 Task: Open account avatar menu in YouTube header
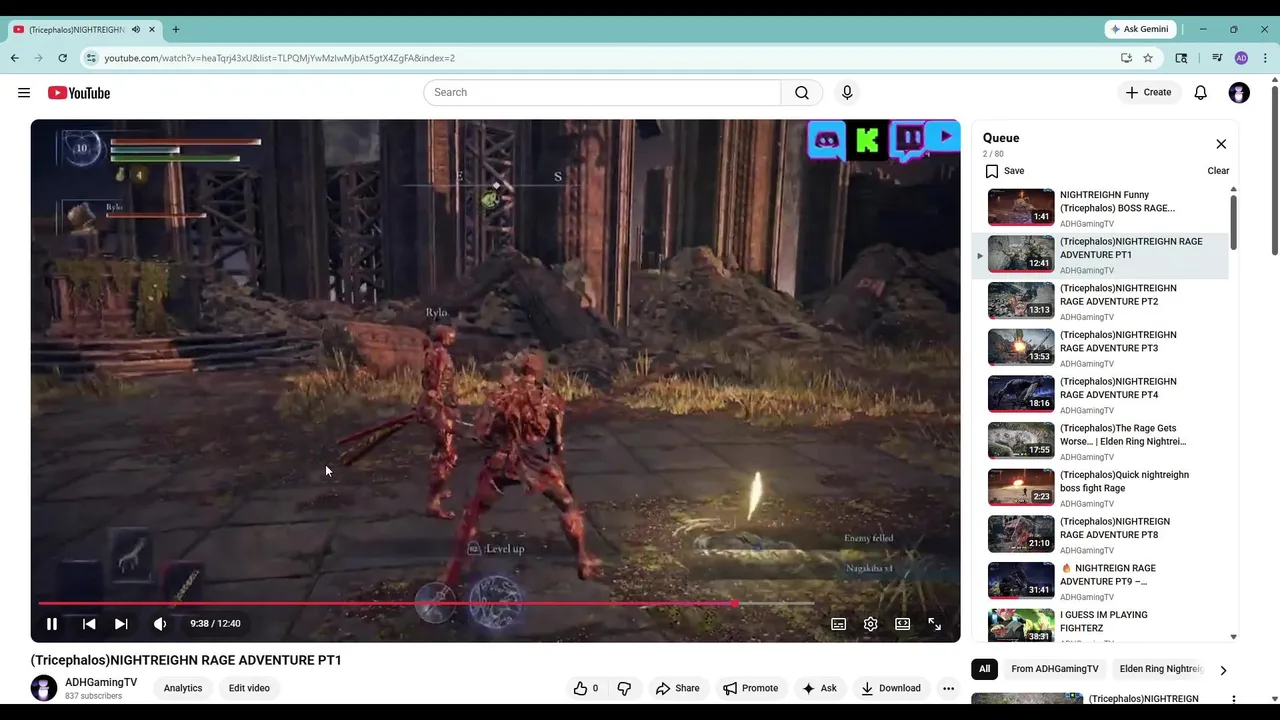[x=1239, y=92]
